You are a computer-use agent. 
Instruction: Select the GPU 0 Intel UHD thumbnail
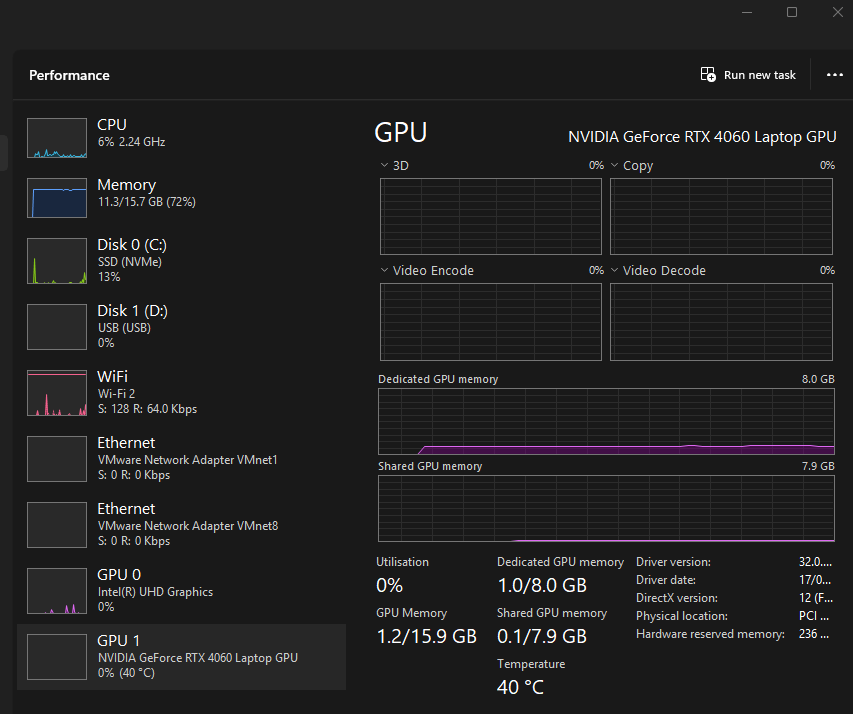pyautogui.click(x=57, y=591)
